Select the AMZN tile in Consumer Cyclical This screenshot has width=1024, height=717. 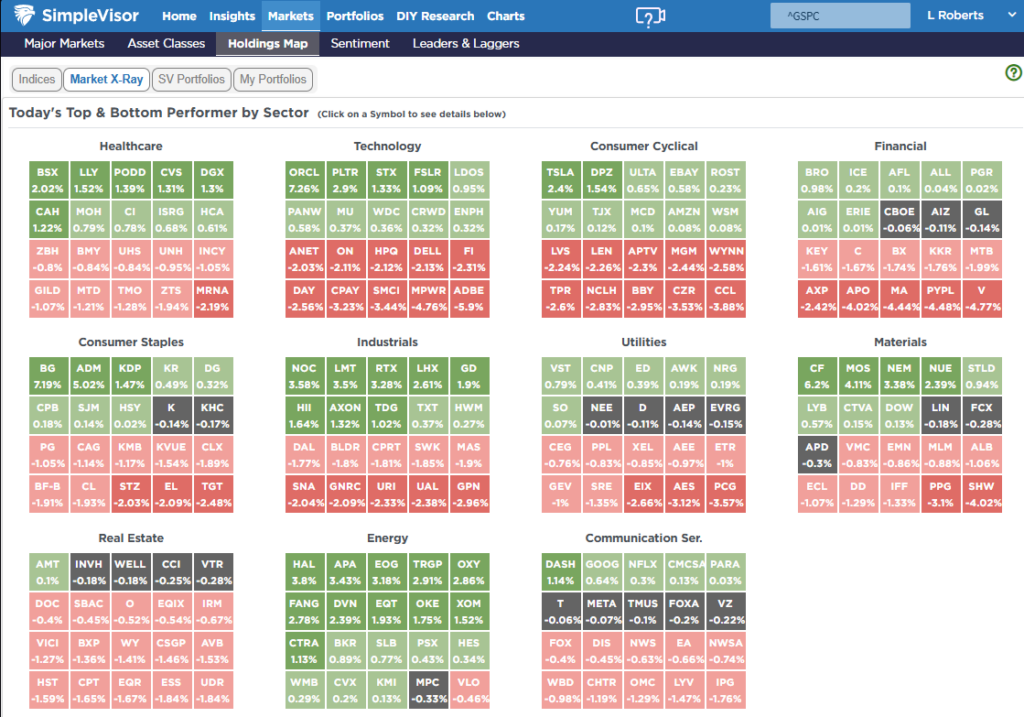coord(684,219)
